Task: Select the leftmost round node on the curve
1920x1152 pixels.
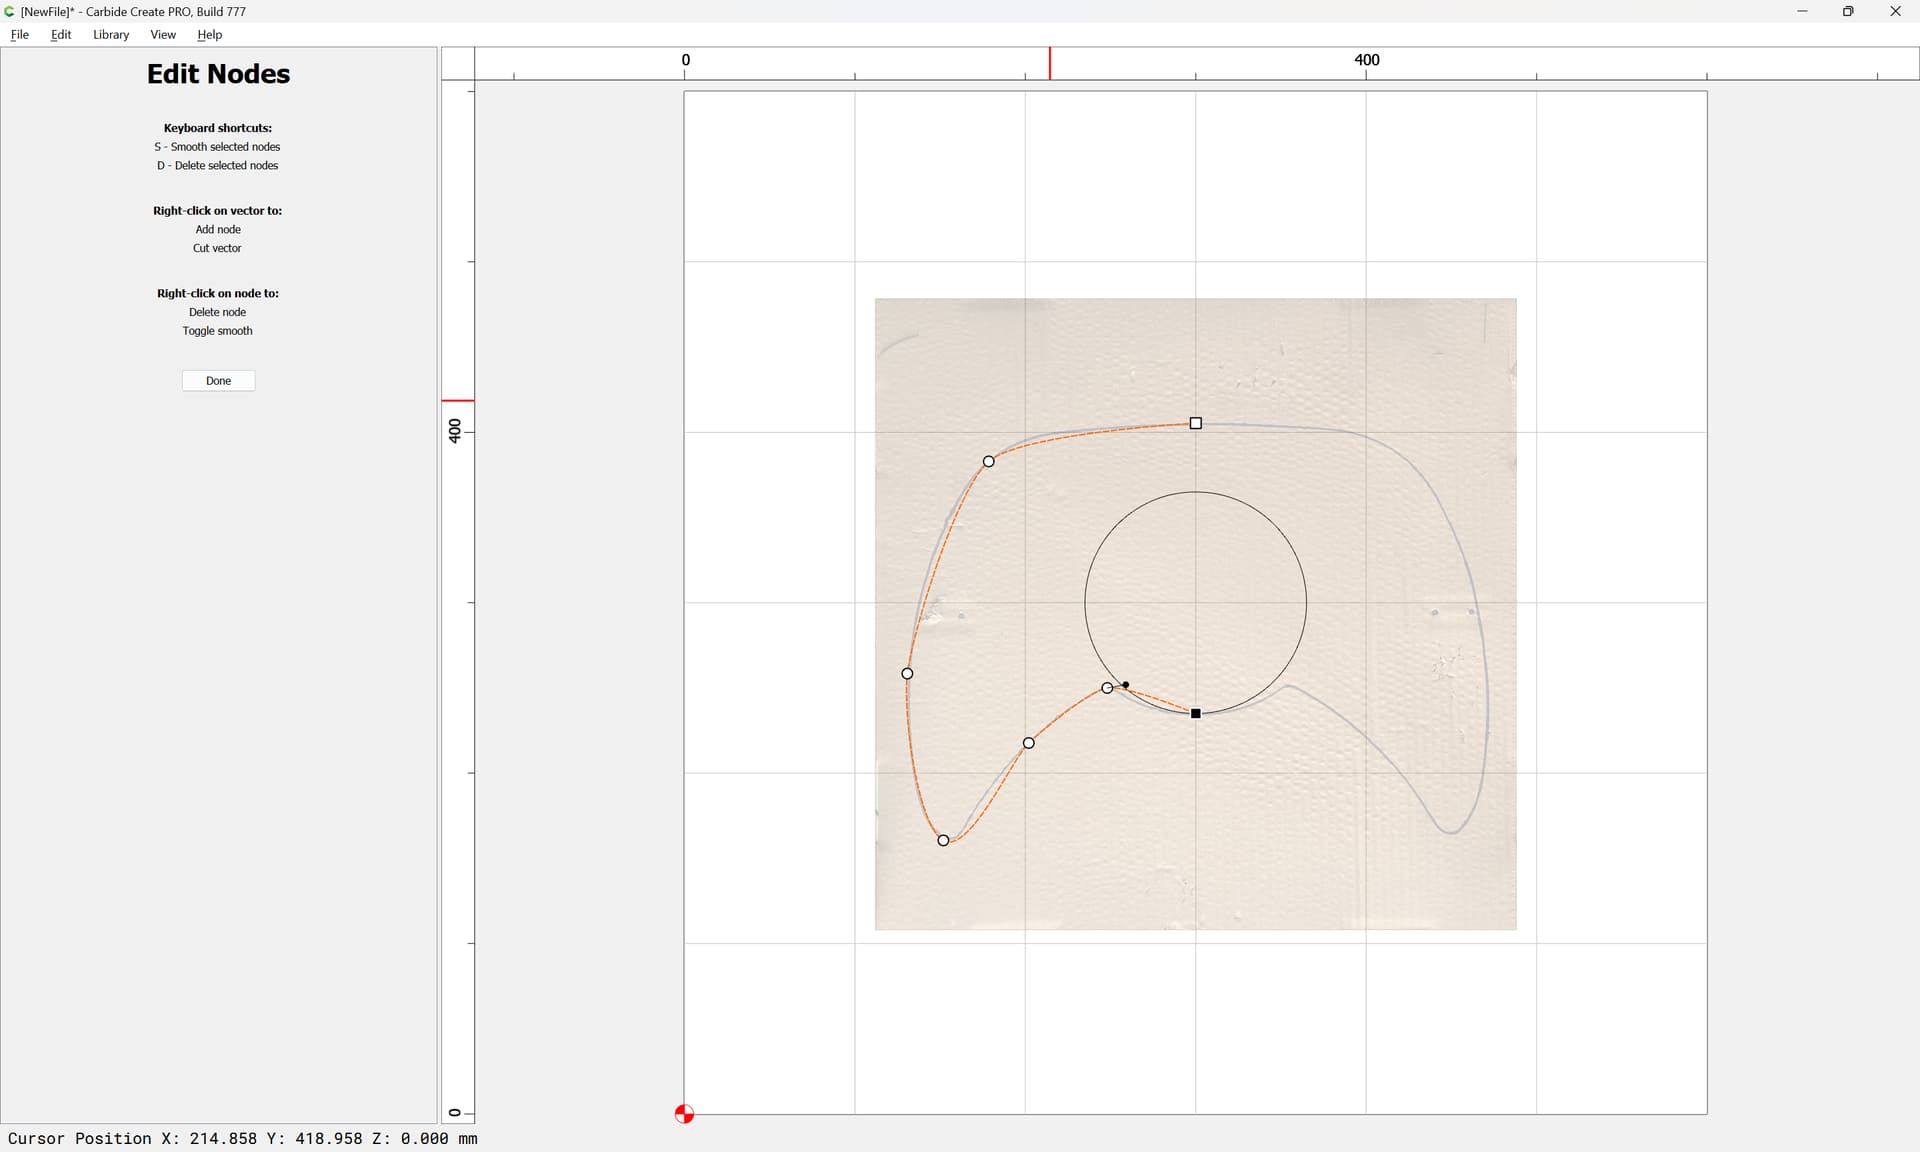Action: point(907,673)
